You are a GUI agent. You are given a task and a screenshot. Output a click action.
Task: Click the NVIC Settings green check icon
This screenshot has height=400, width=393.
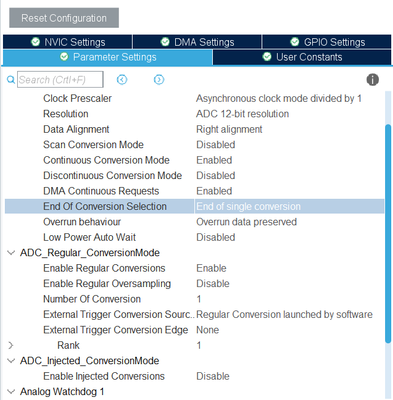click(35, 42)
